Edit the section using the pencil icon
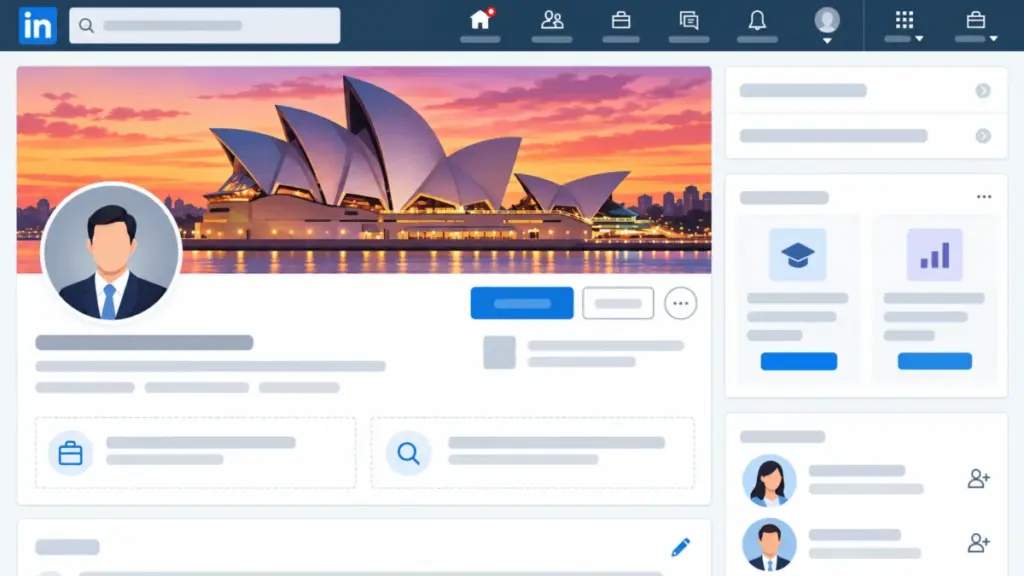 point(680,547)
